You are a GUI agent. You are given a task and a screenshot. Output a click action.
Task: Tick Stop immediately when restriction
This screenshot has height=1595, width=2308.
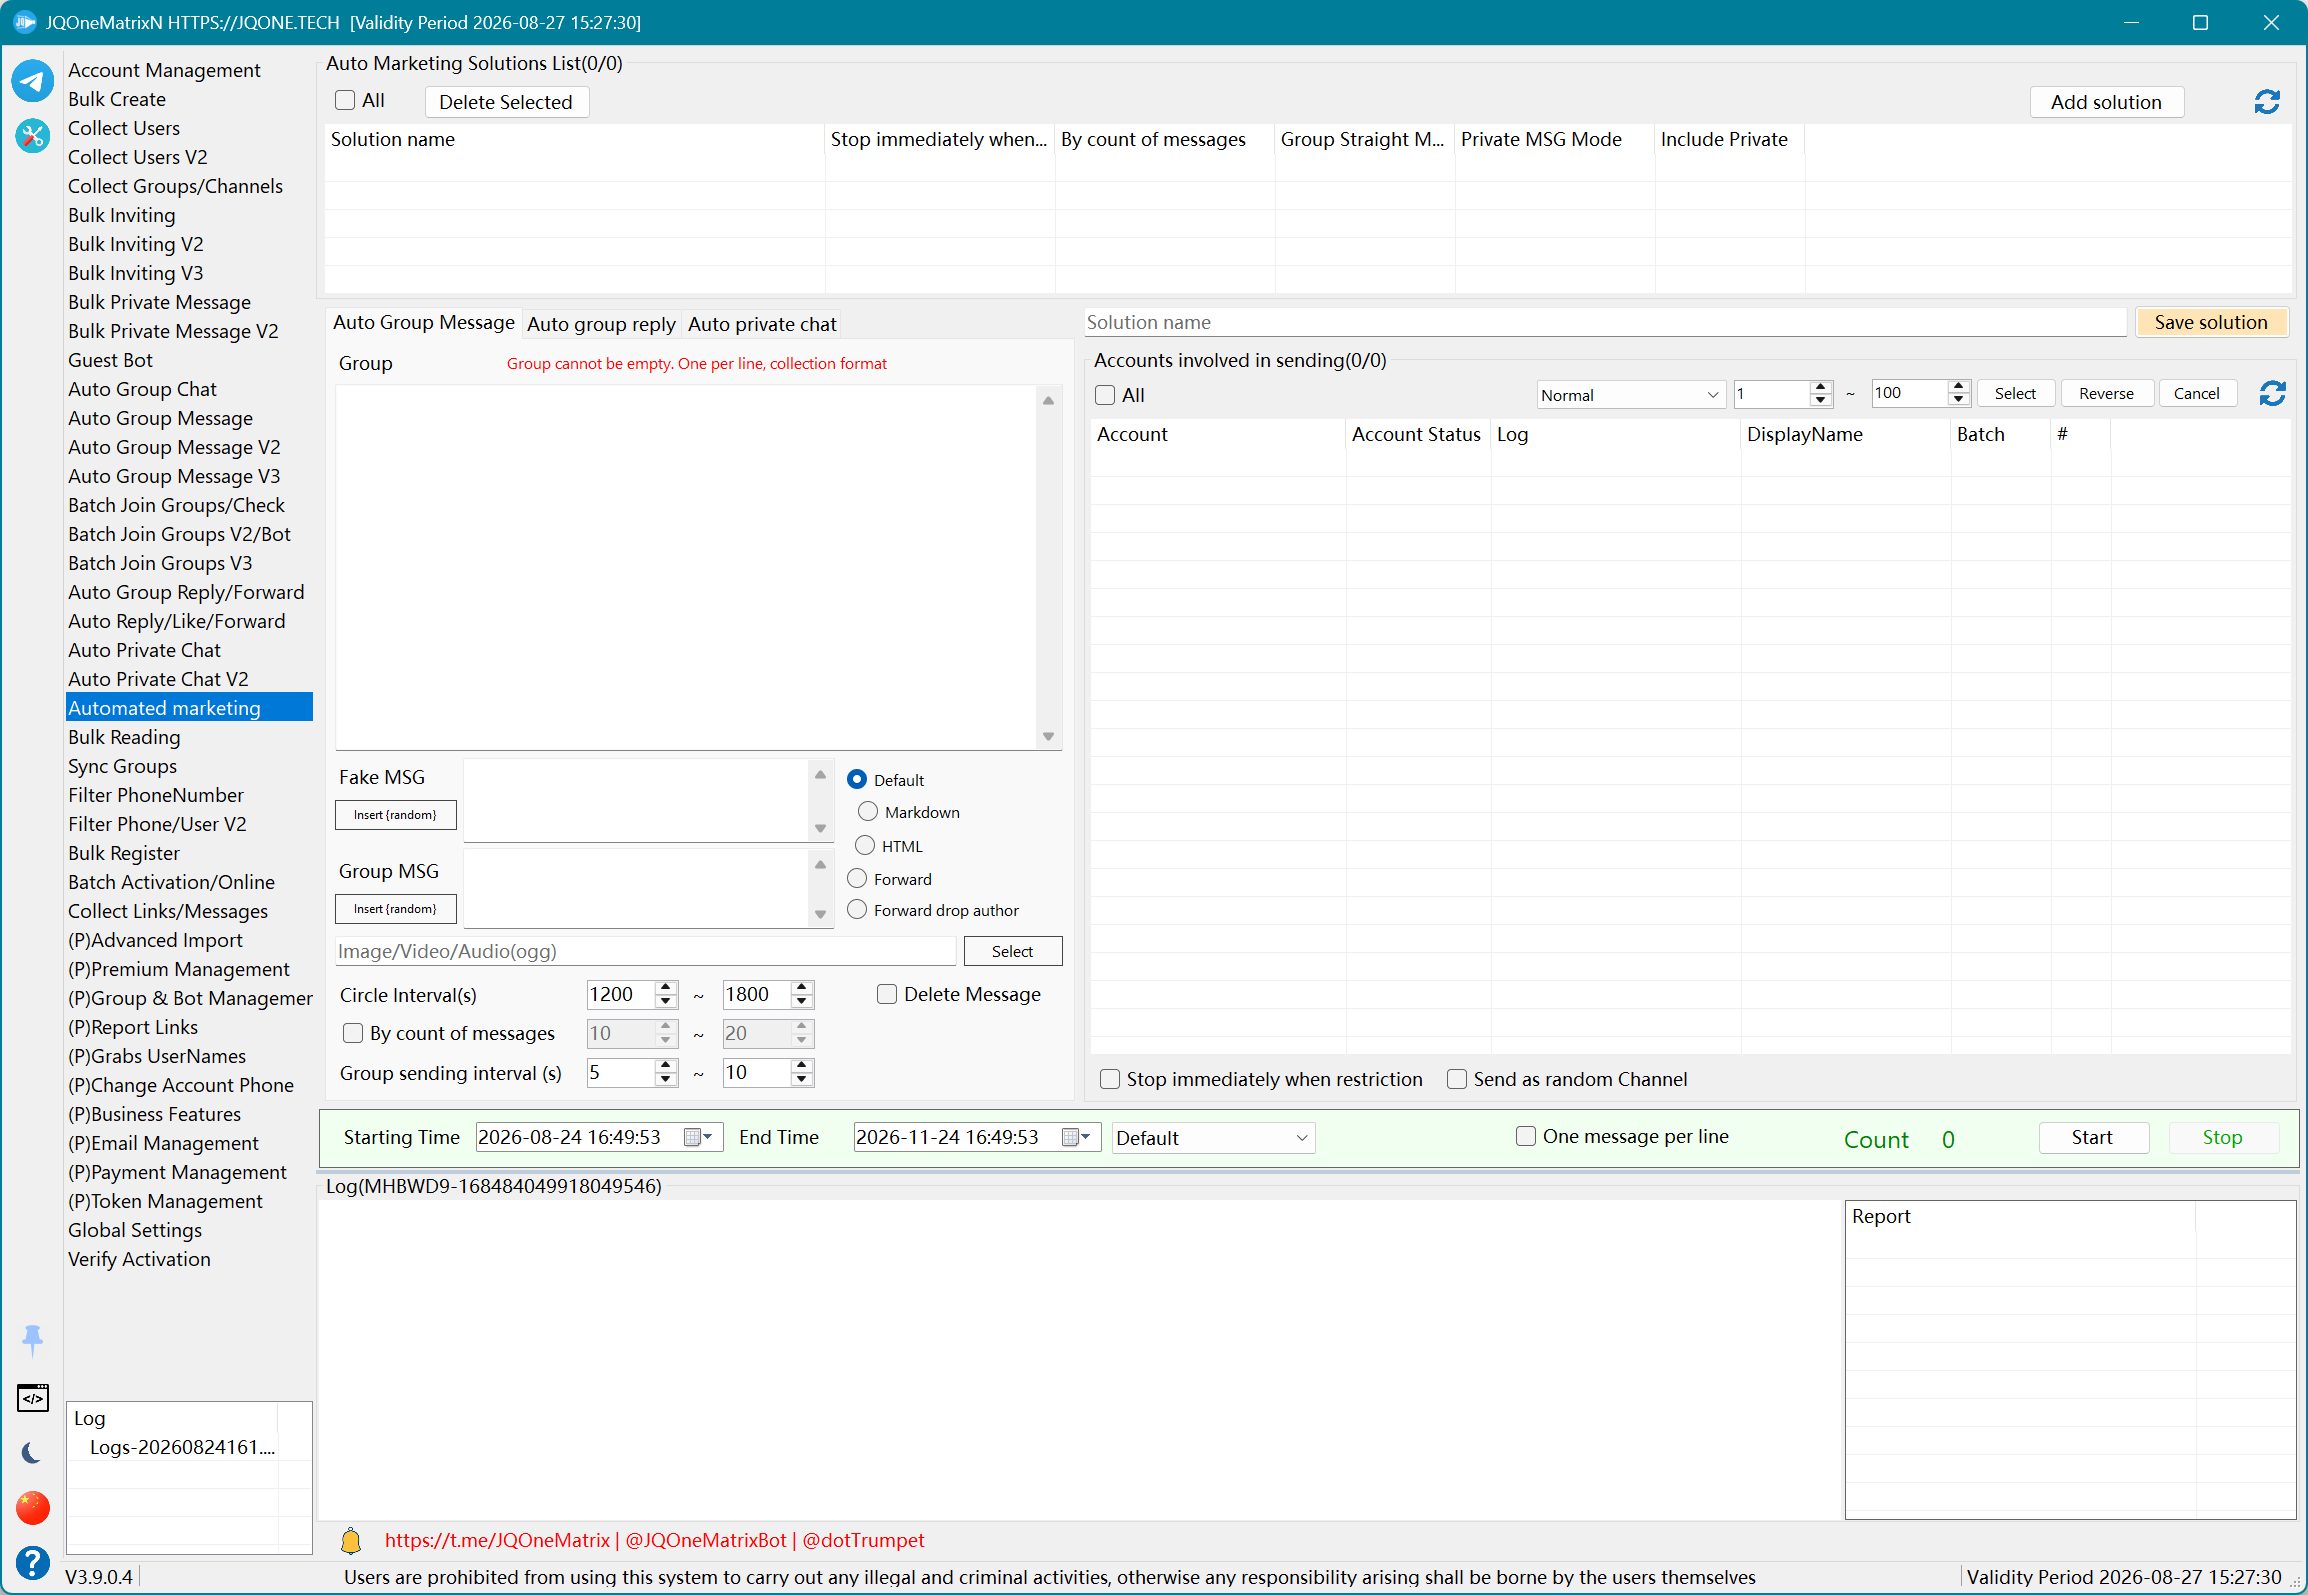pyautogui.click(x=1110, y=1079)
